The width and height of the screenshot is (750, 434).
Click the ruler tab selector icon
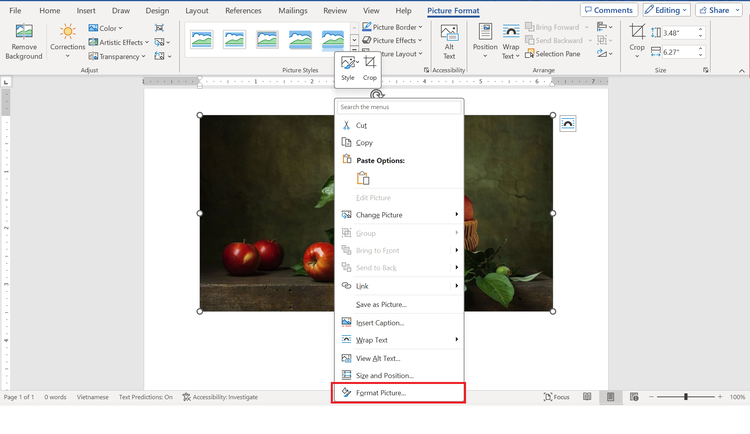click(6, 82)
